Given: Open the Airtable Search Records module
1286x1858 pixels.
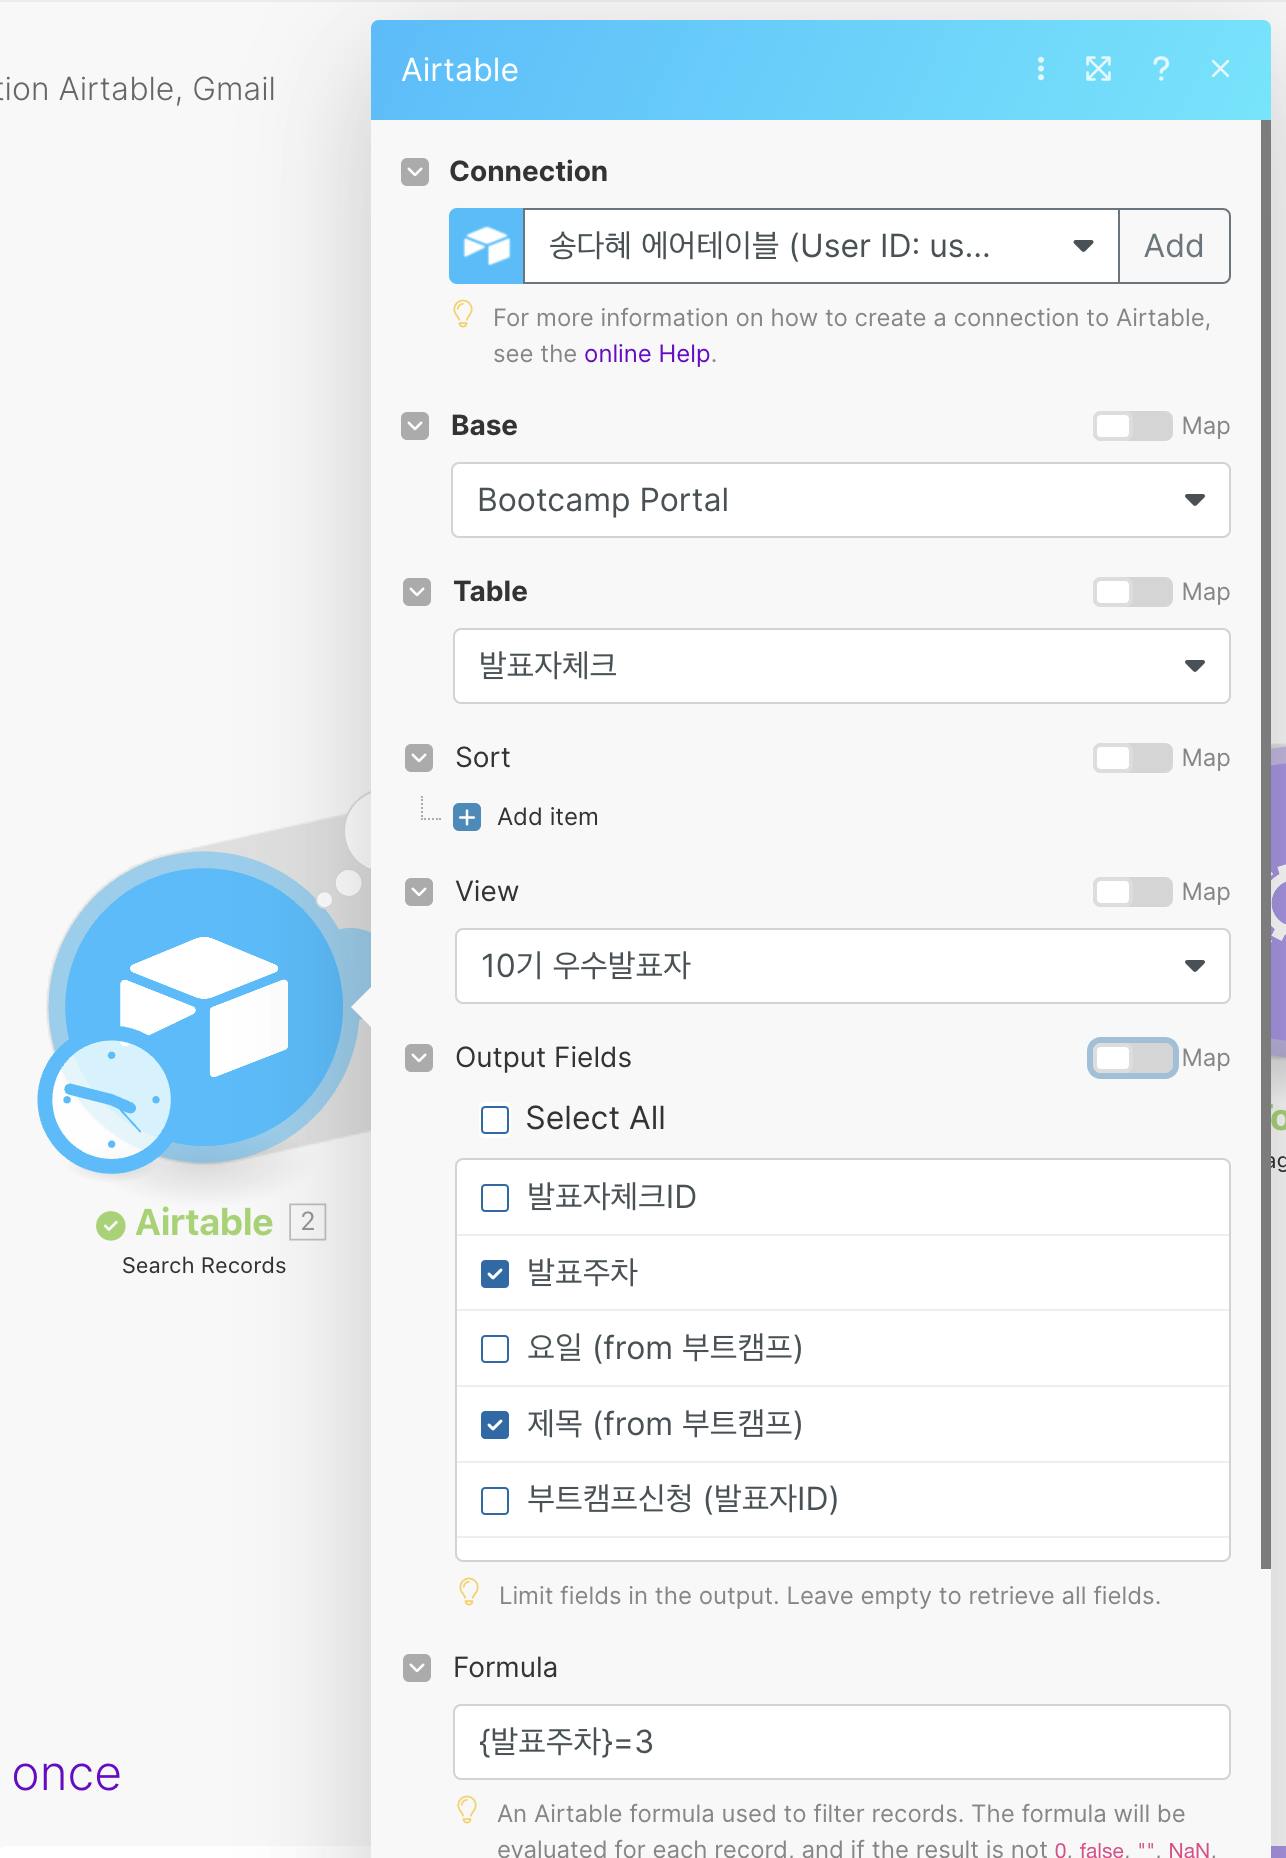Looking at the screenshot, I should click(204, 1008).
